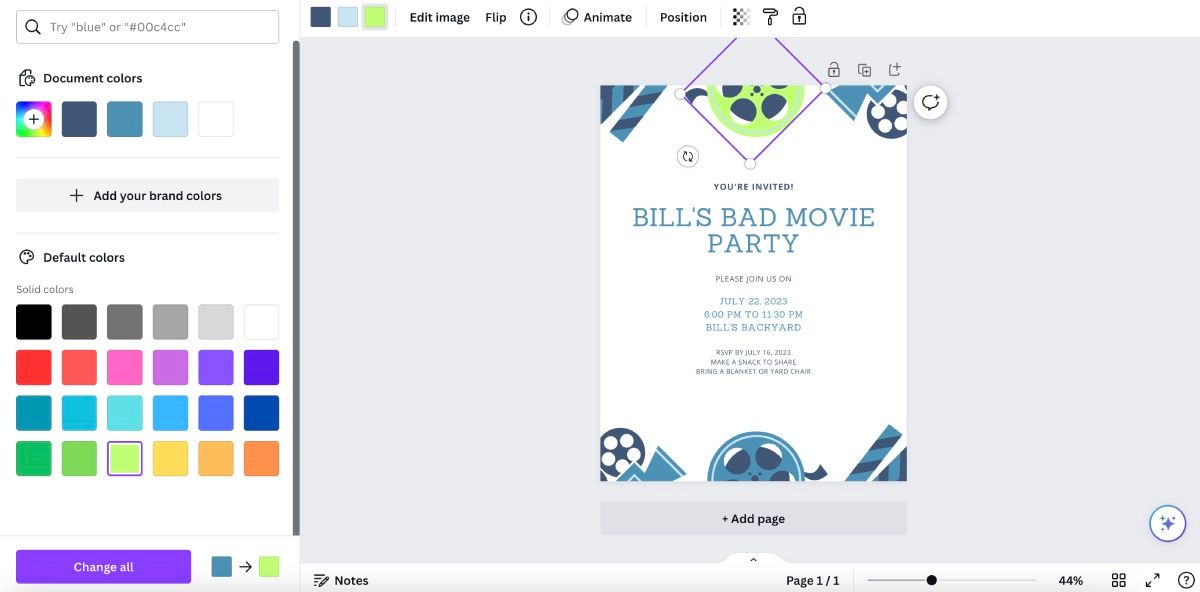Click the Change all button
Viewport: 1200px width, 592px height.
[103, 567]
